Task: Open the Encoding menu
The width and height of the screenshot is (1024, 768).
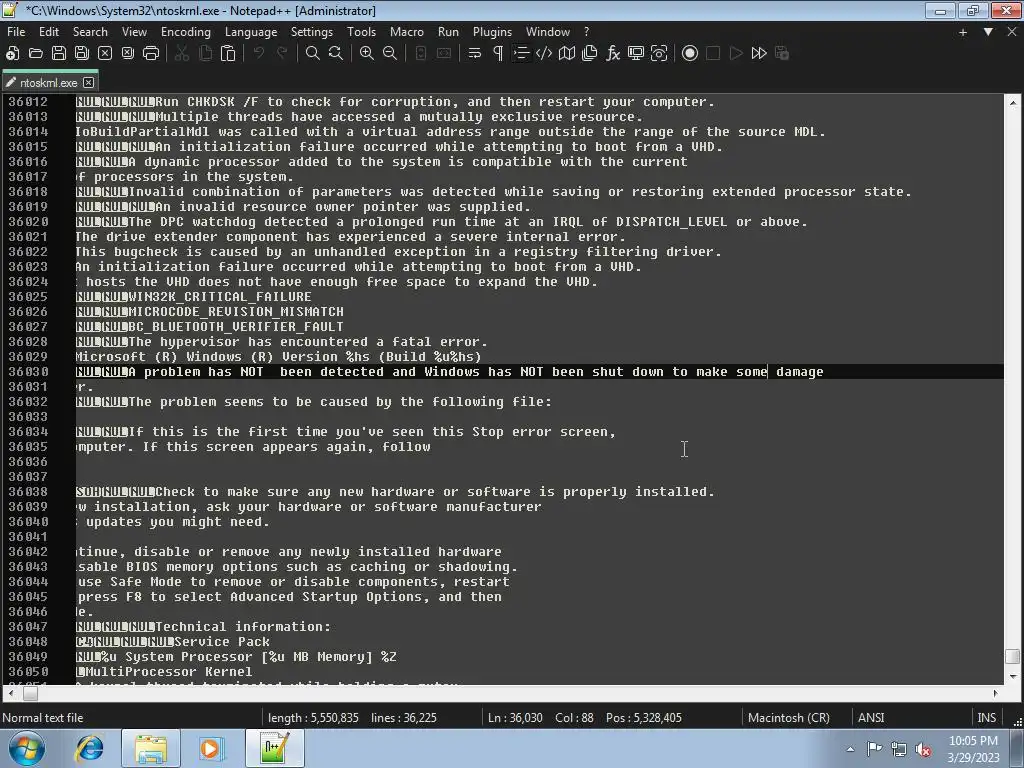Action: pos(186,32)
